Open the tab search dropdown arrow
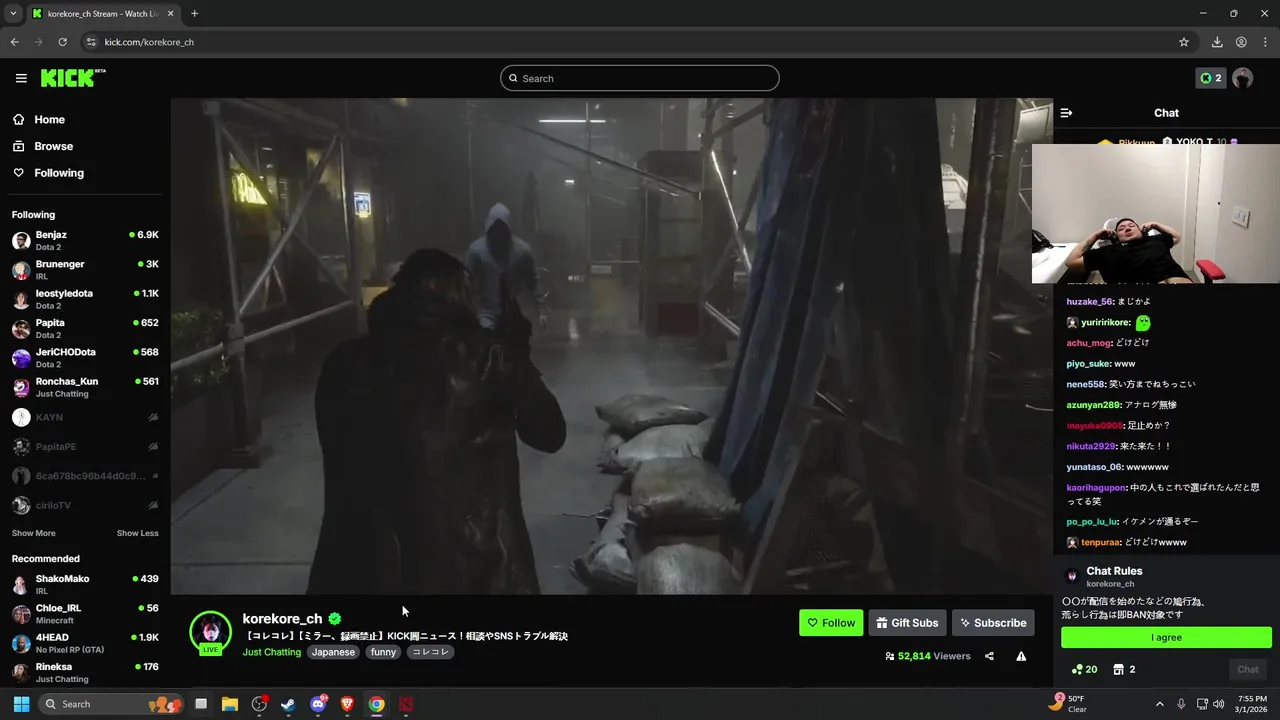Viewport: 1280px width, 720px height. (12, 14)
